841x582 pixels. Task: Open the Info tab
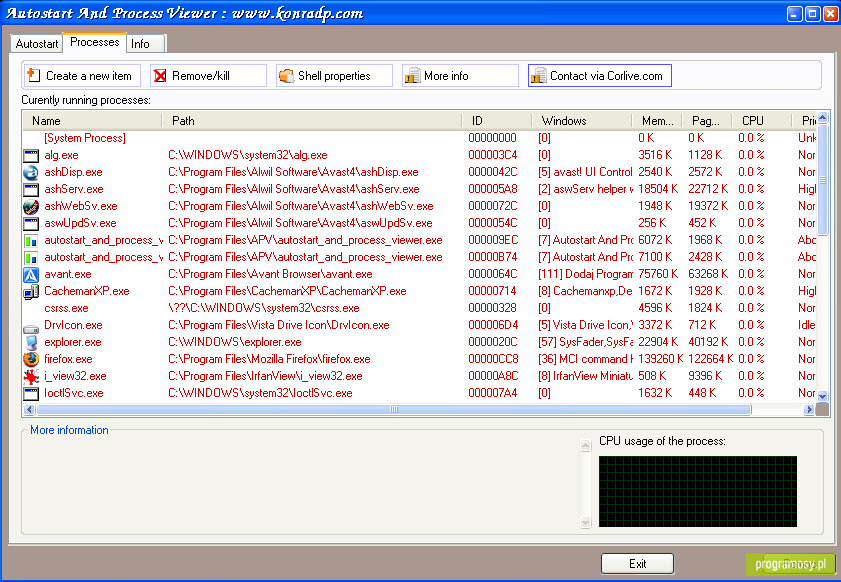point(146,43)
